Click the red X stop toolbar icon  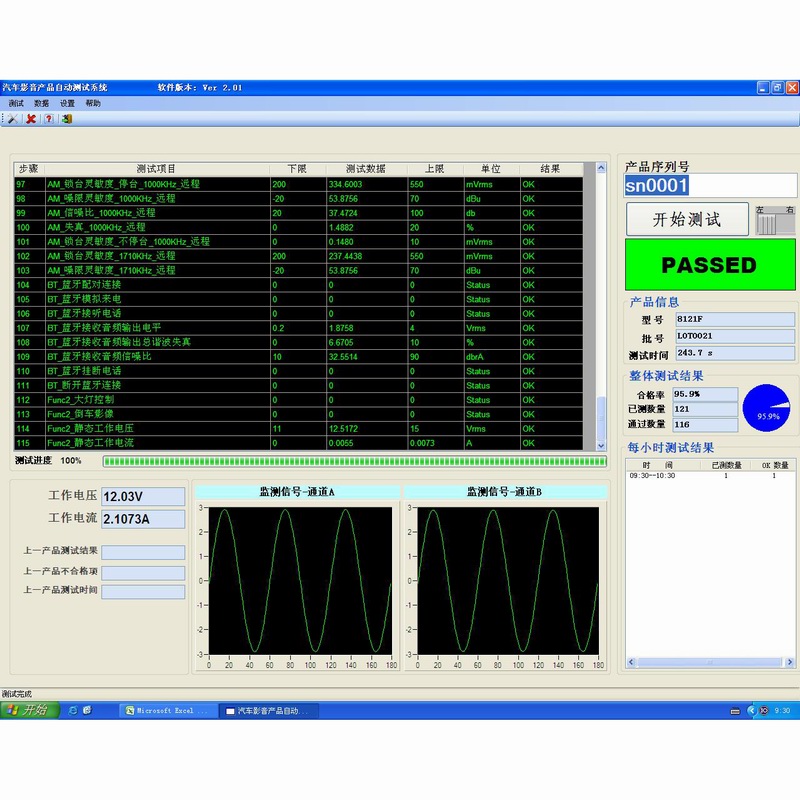(31, 118)
